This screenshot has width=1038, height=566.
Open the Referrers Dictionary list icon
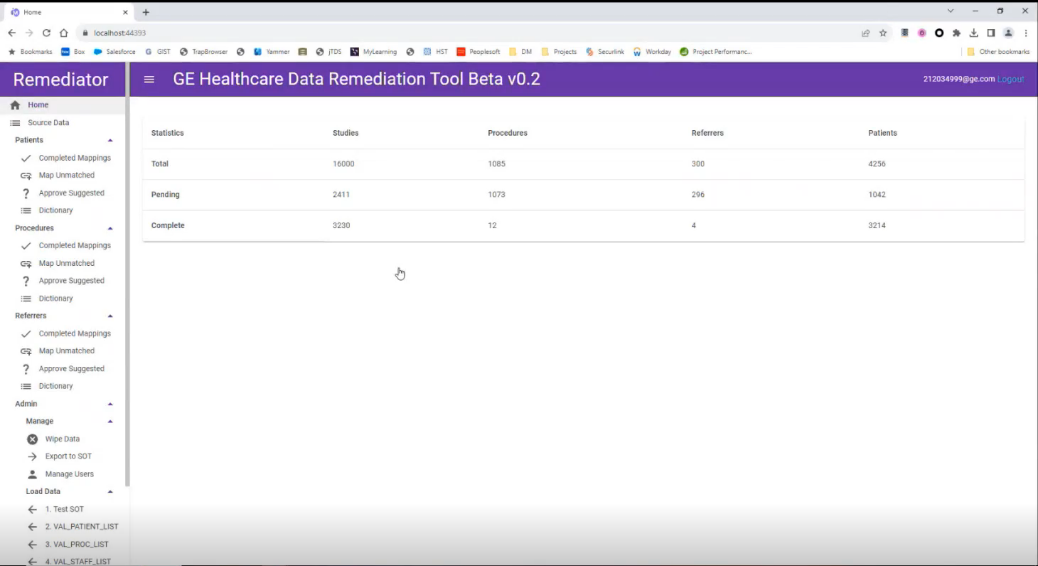(26, 387)
